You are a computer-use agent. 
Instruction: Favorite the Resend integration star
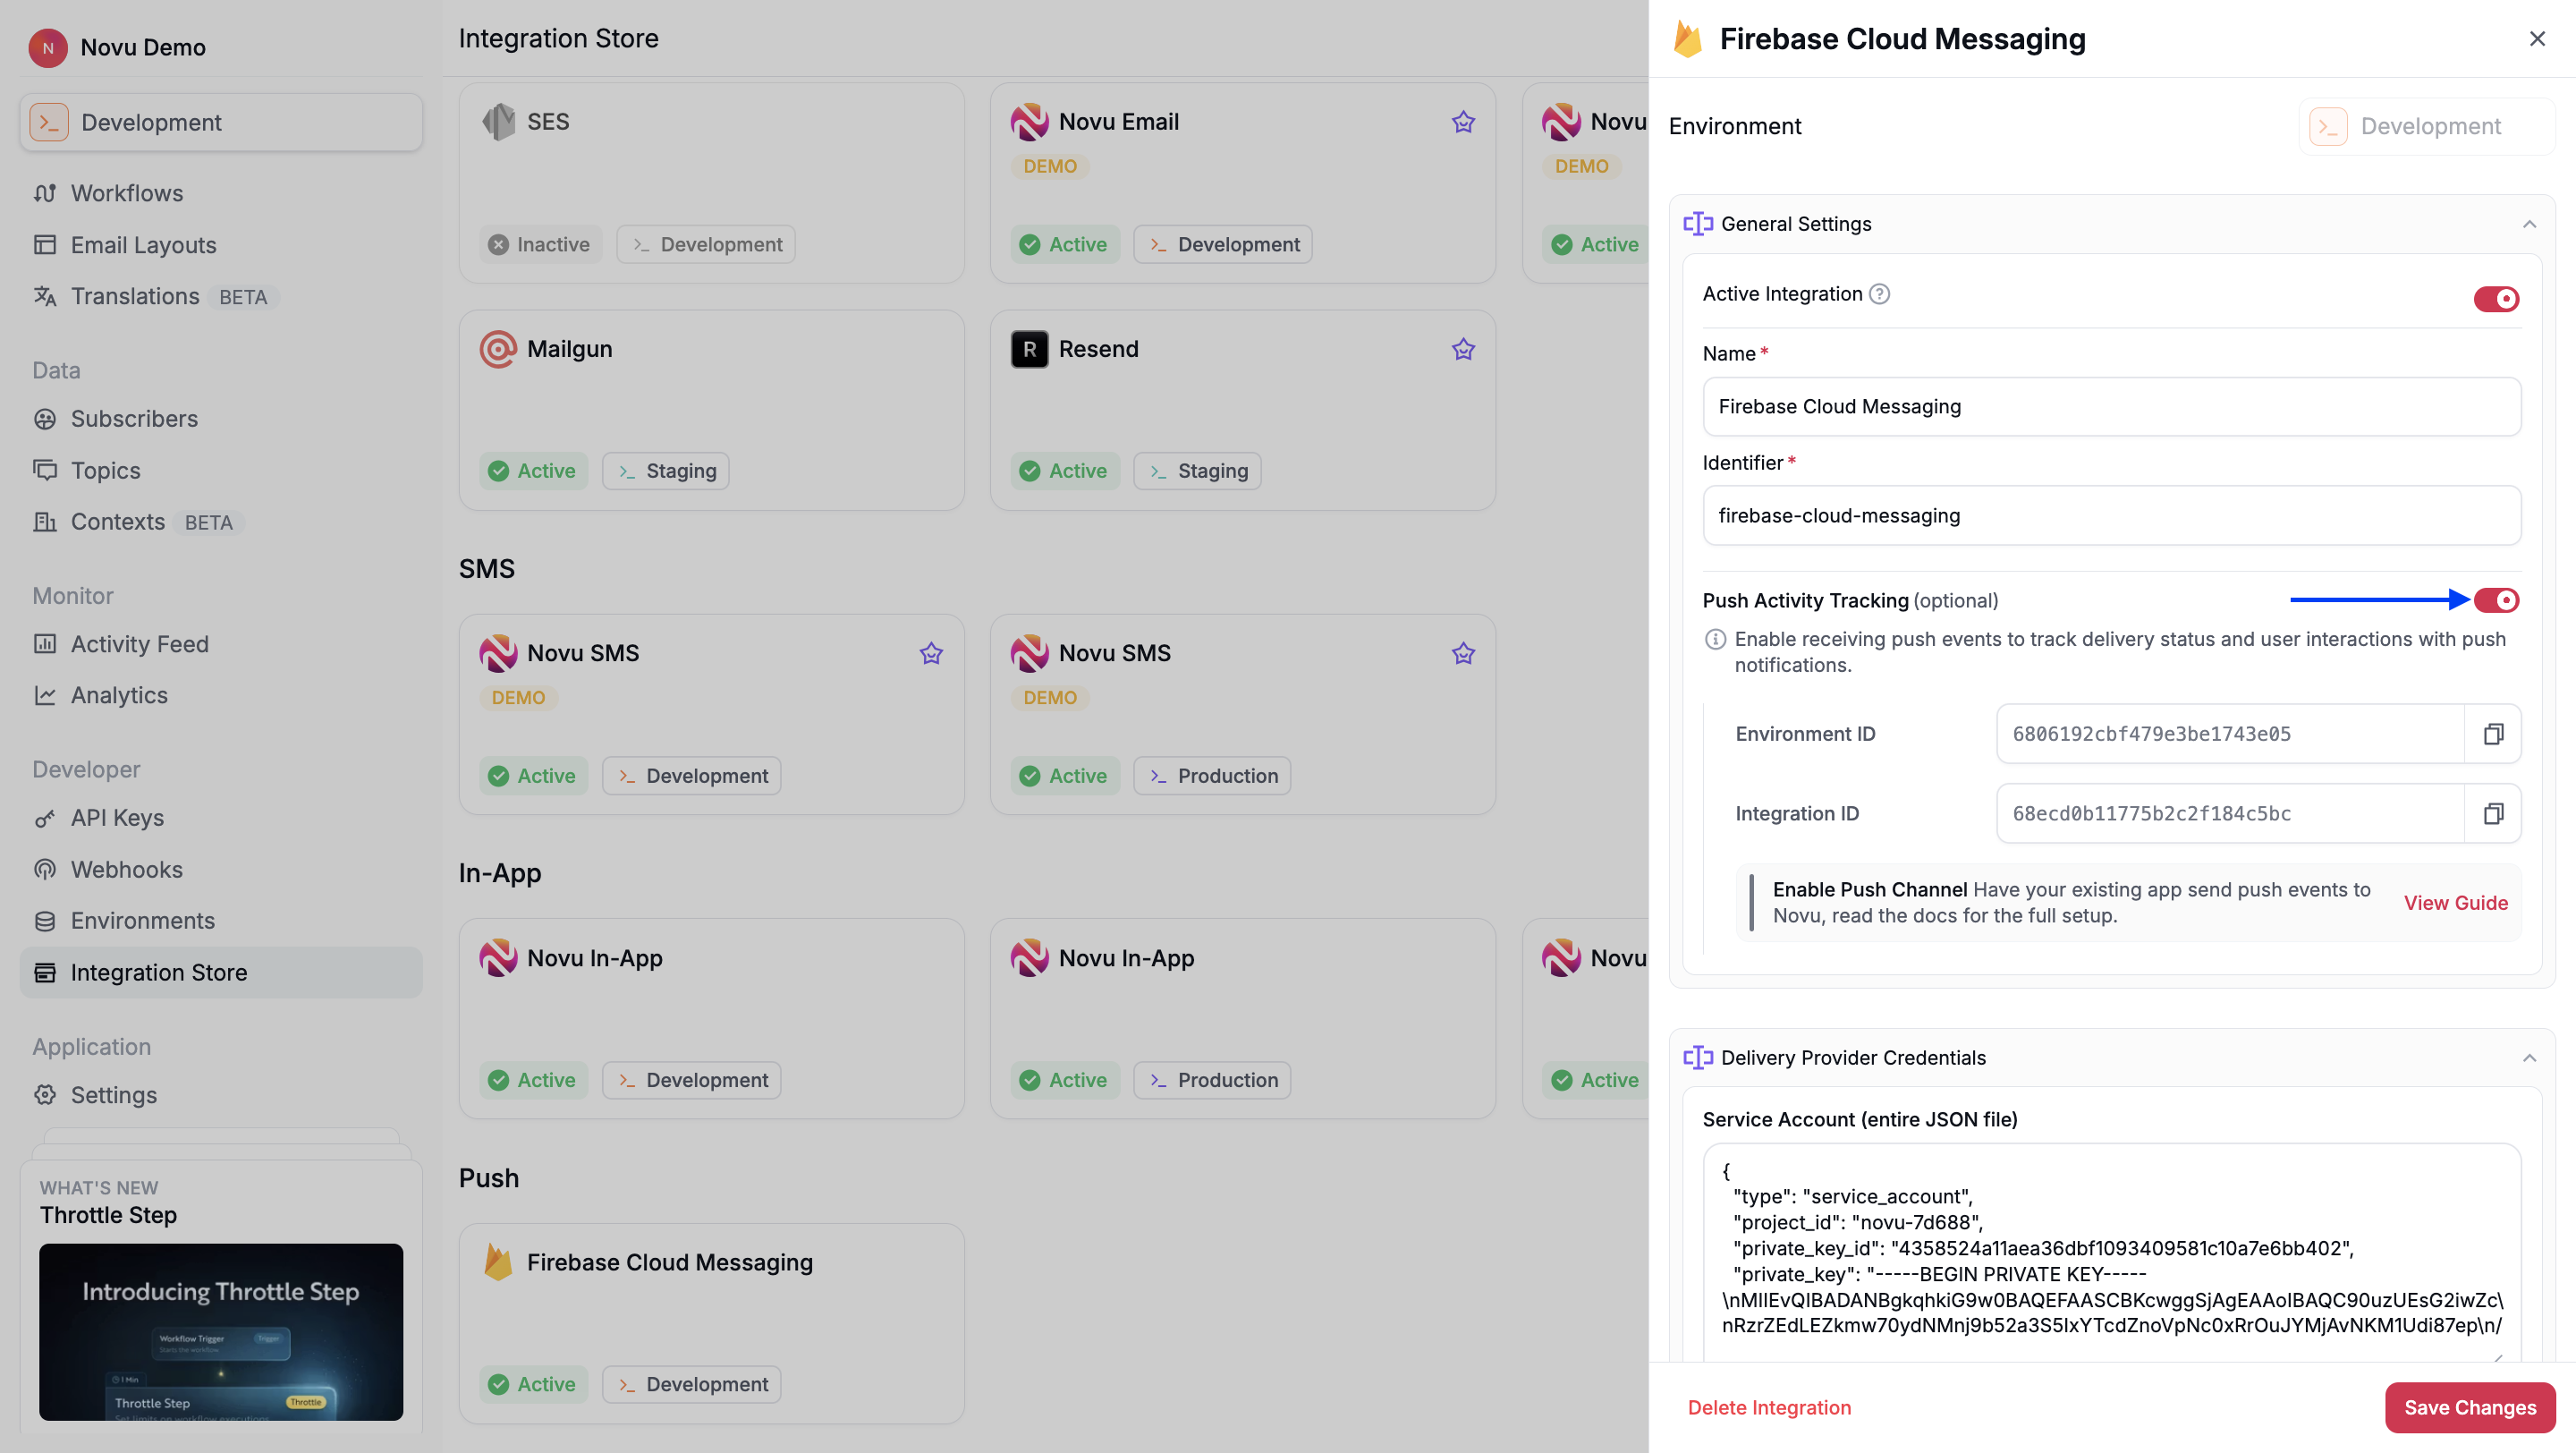pos(1462,349)
